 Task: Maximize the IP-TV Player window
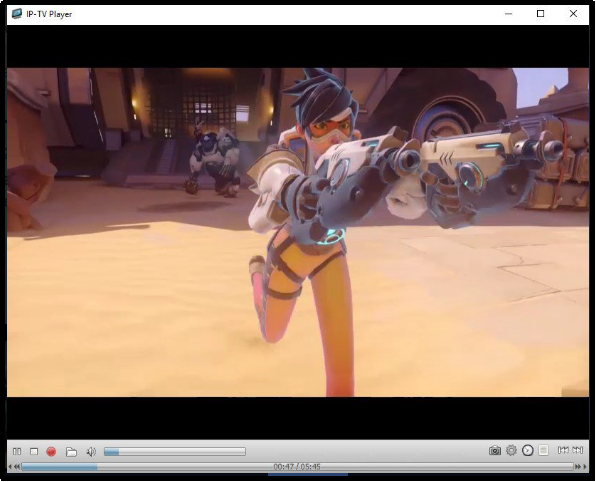click(541, 14)
